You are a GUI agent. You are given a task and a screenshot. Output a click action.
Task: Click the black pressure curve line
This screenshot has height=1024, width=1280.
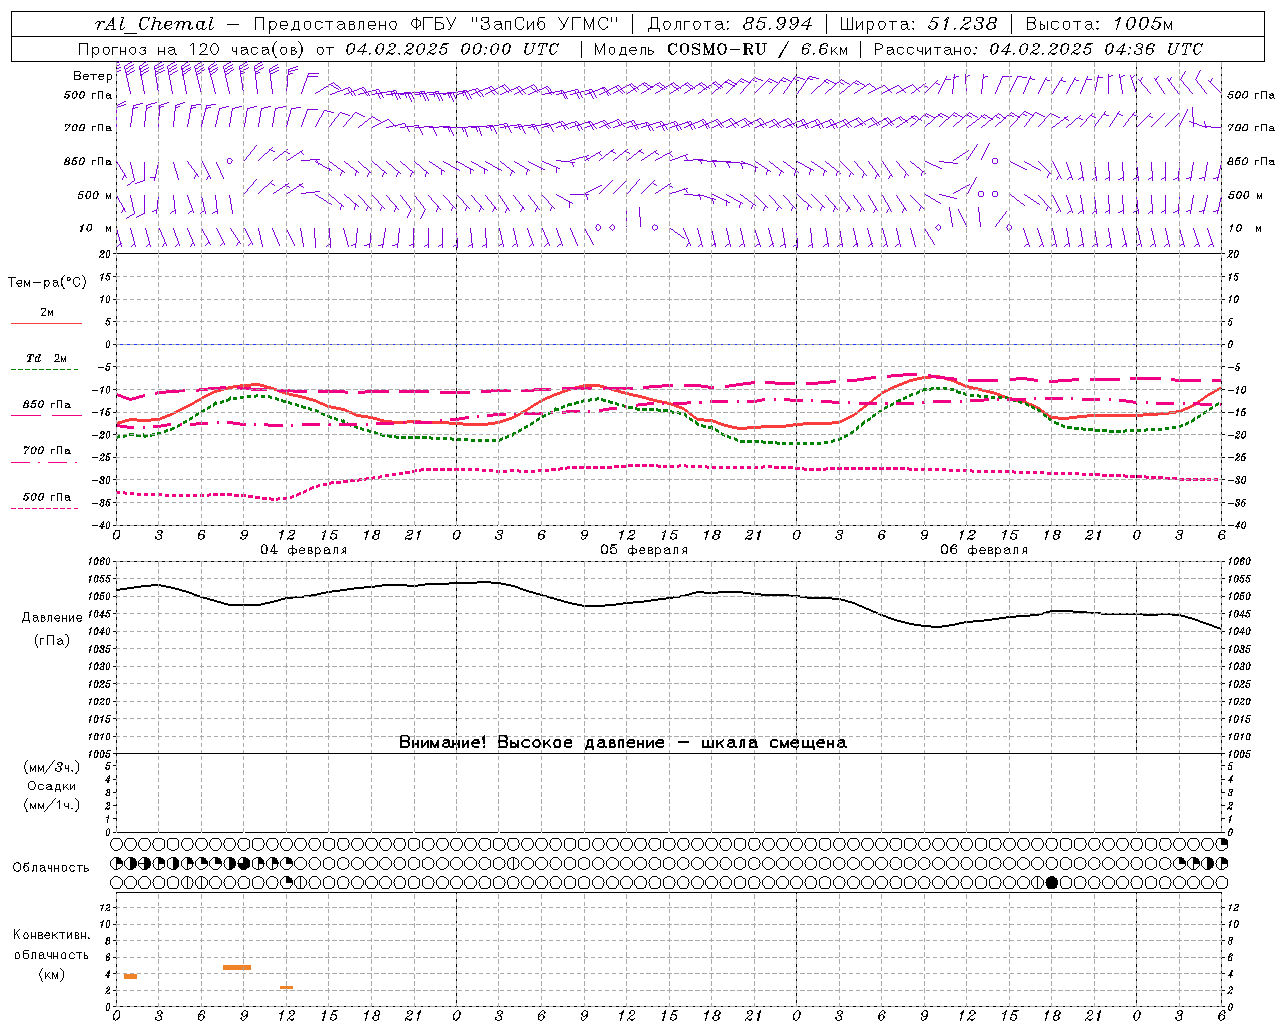668,600
